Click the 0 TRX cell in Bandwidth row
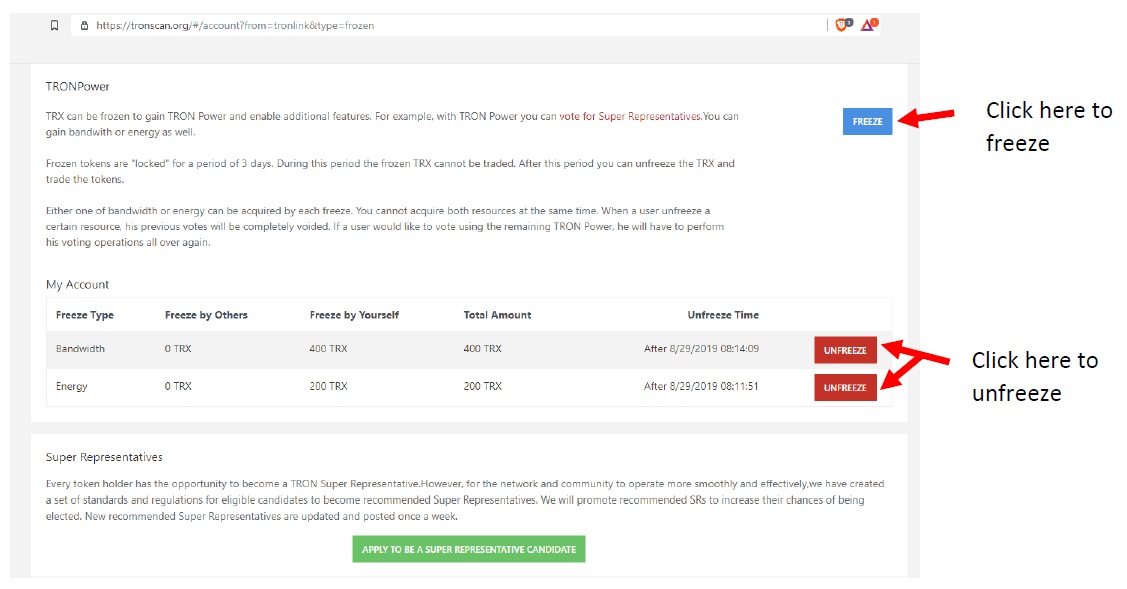 [178, 349]
